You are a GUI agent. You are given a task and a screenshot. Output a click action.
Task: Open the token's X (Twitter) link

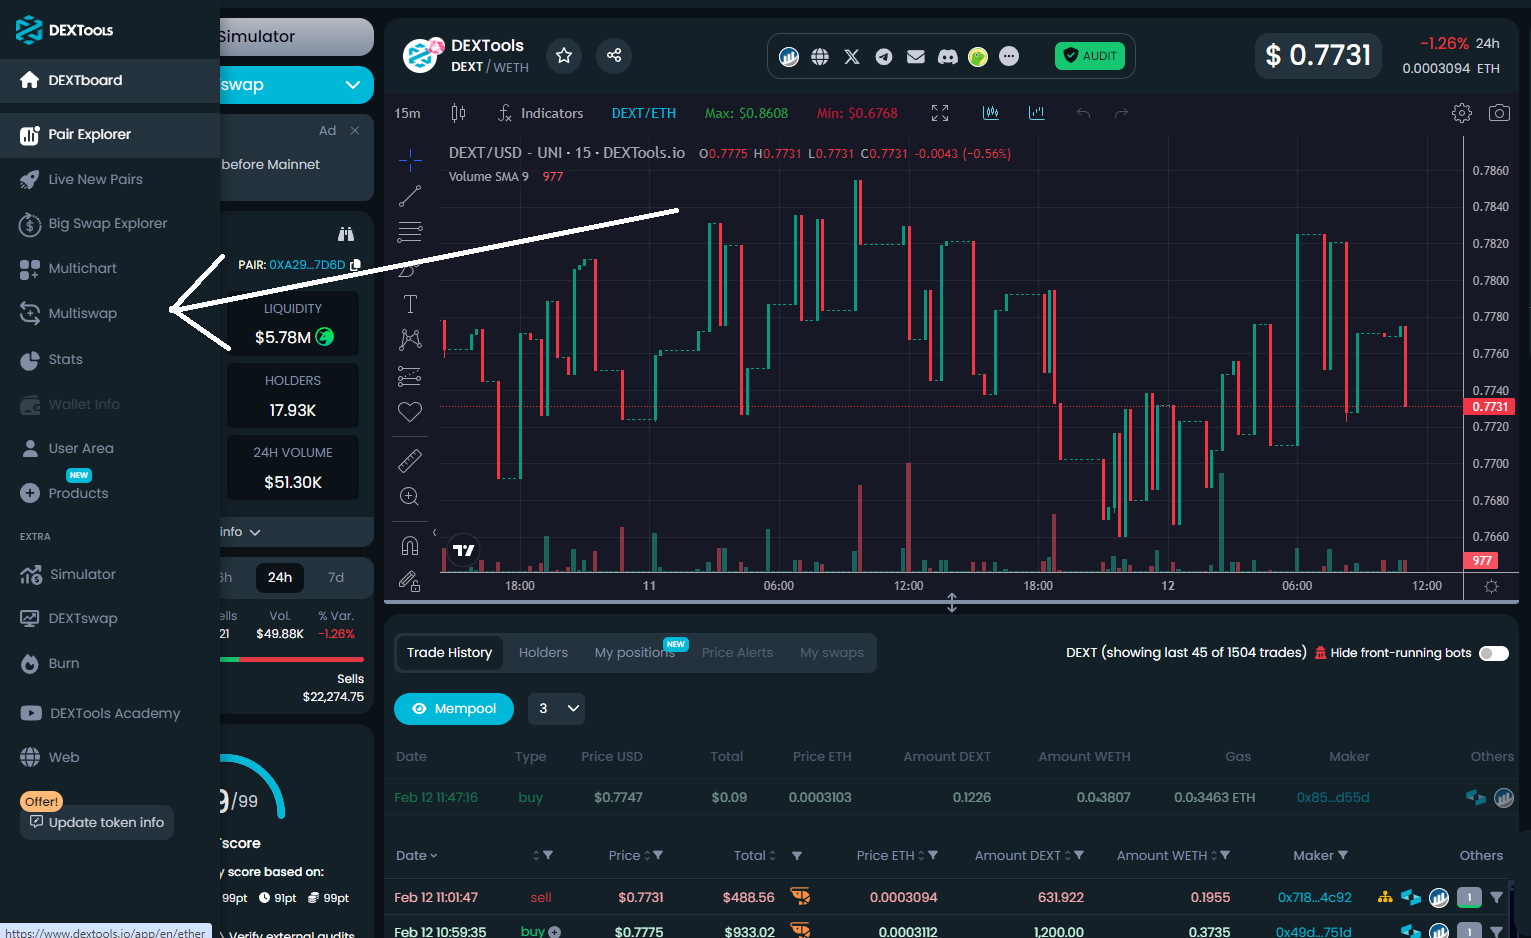[x=852, y=57]
